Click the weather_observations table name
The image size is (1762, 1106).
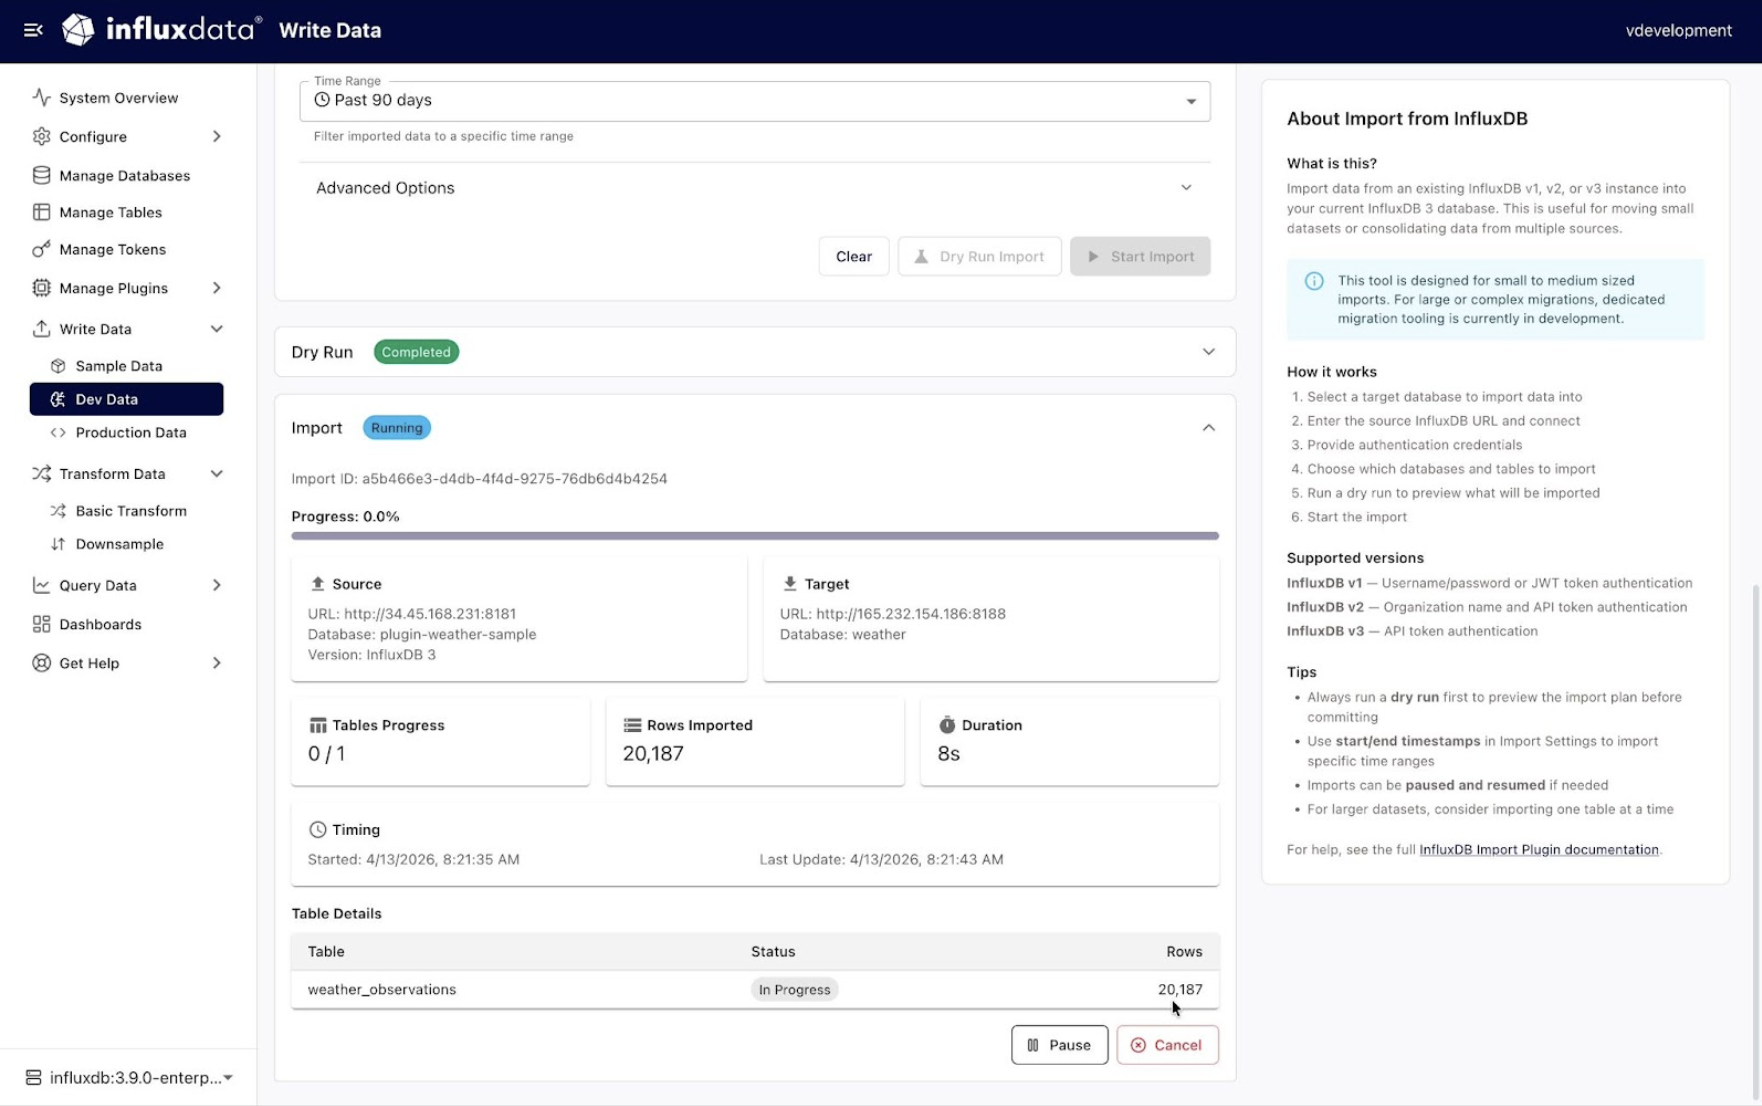[x=382, y=990]
